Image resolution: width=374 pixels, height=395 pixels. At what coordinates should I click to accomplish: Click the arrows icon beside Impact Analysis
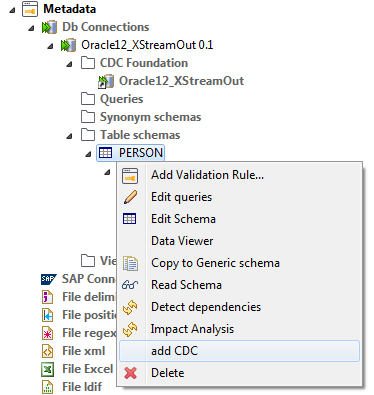[130, 329]
